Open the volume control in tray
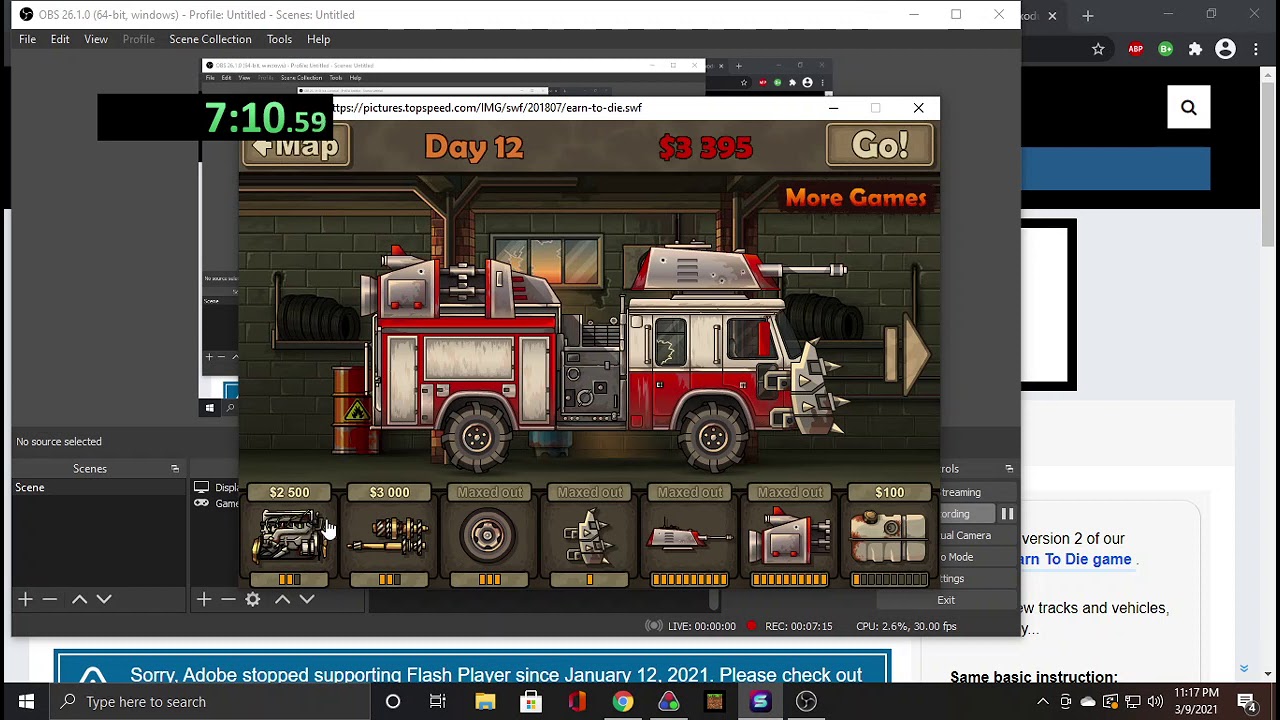 (1155, 702)
